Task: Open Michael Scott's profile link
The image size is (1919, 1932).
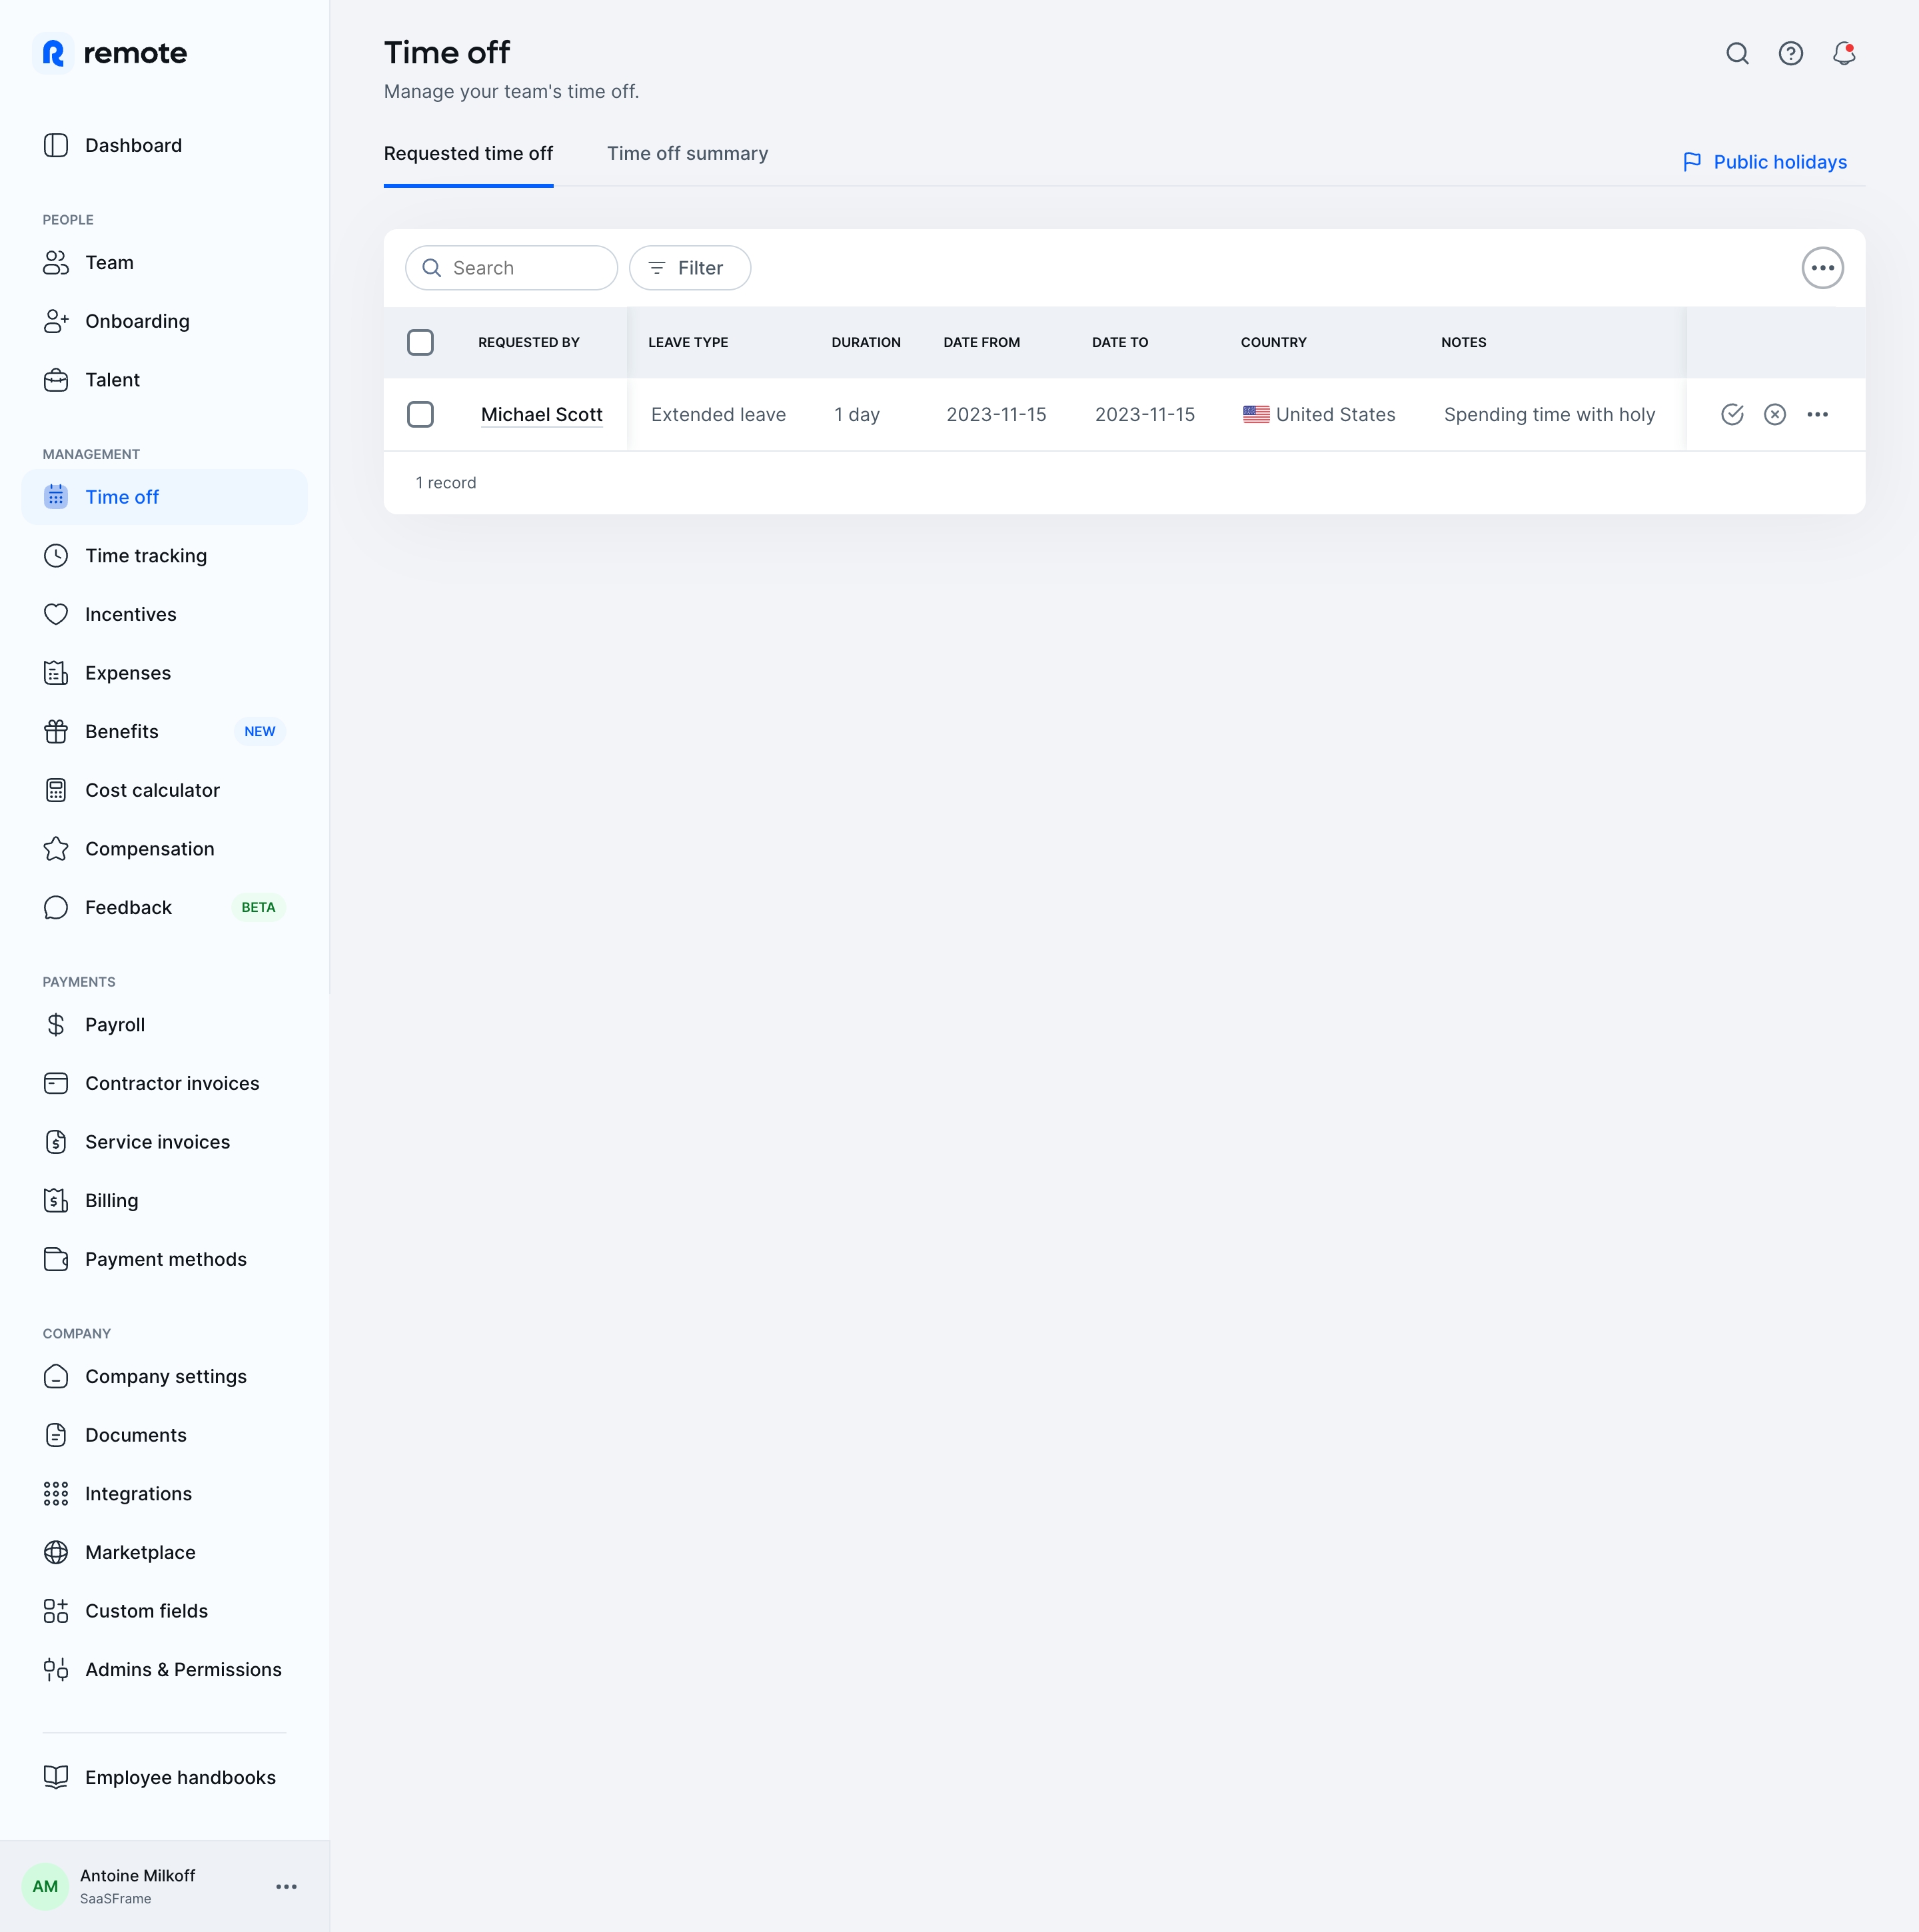Action: pos(541,414)
